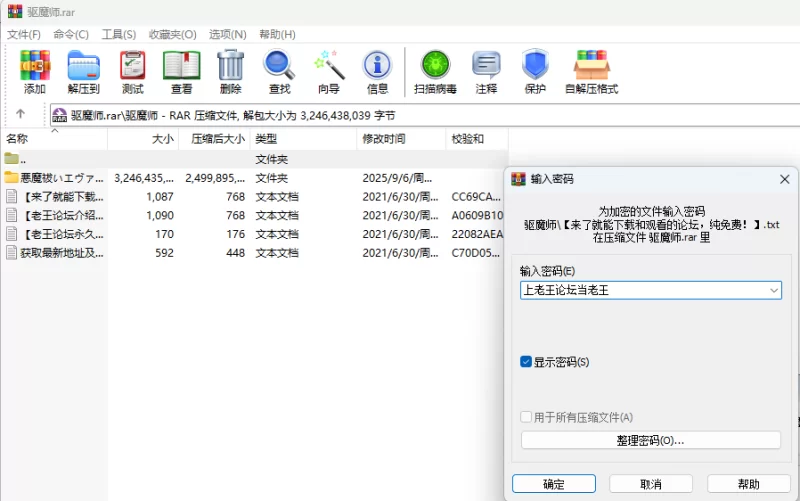
Task: Click packed size 2,499,895,...
Action: pos(215,178)
